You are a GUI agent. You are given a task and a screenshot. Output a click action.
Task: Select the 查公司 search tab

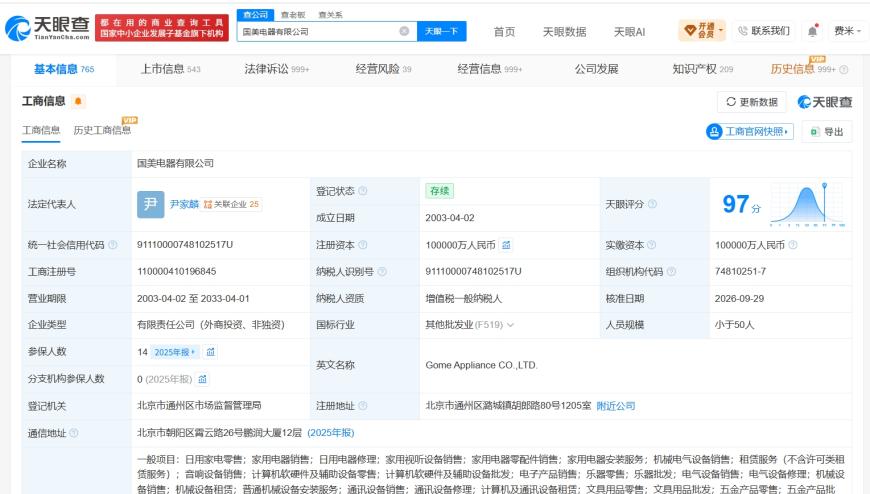pyautogui.click(x=255, y=15)
